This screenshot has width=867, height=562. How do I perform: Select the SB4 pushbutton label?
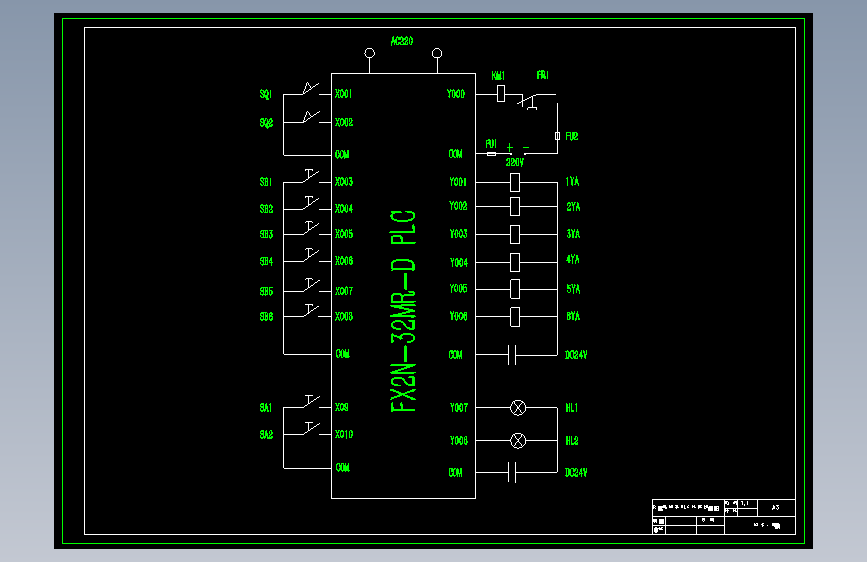[267, 261]
